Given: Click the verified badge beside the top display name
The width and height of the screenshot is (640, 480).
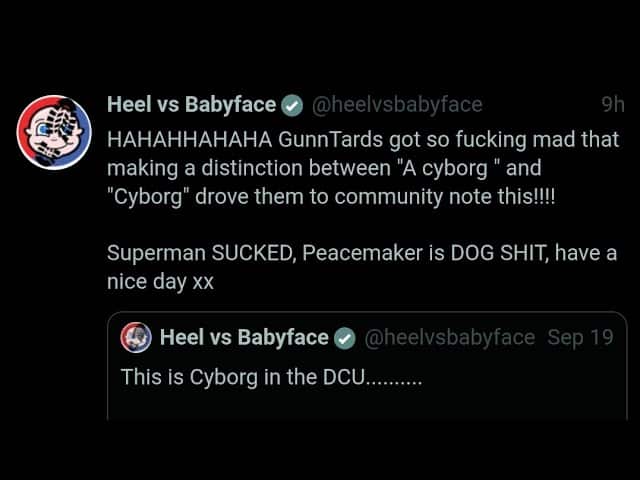Looking at the screenshot, I should click(x=292, y=105).
